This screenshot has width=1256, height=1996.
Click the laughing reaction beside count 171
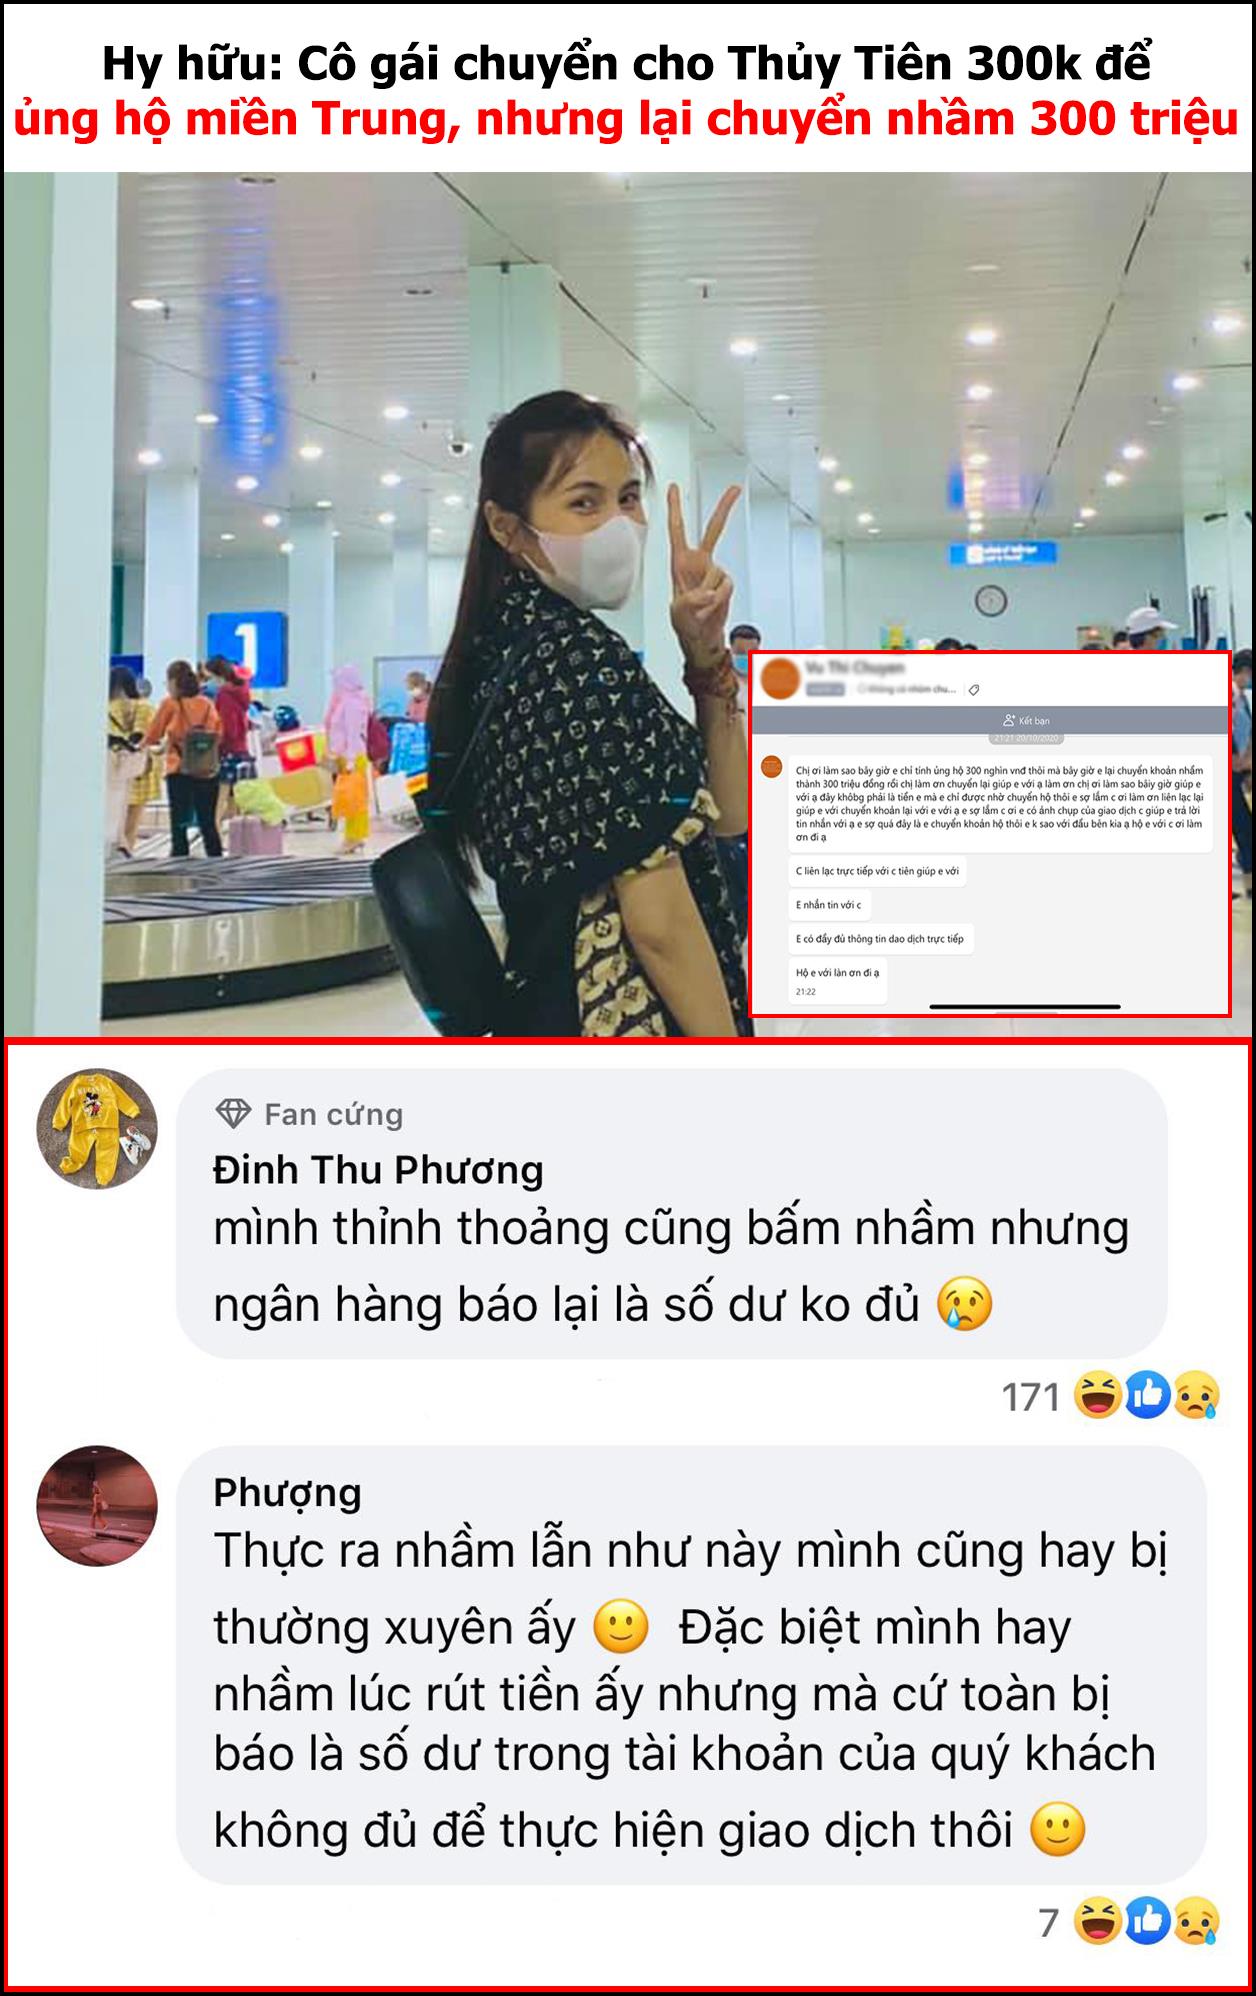coord(1097,1395)
